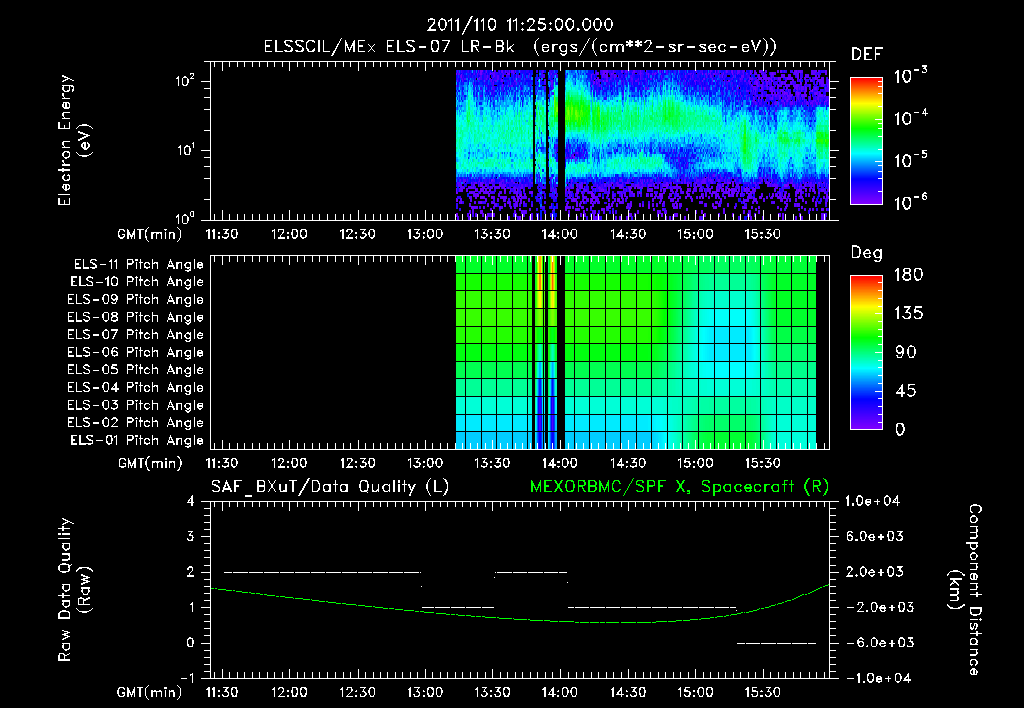Screen dimensions: 1024x708
Task: Select the ELS-06 Pitch Angle row label
Action: click(x=136, y=353)
